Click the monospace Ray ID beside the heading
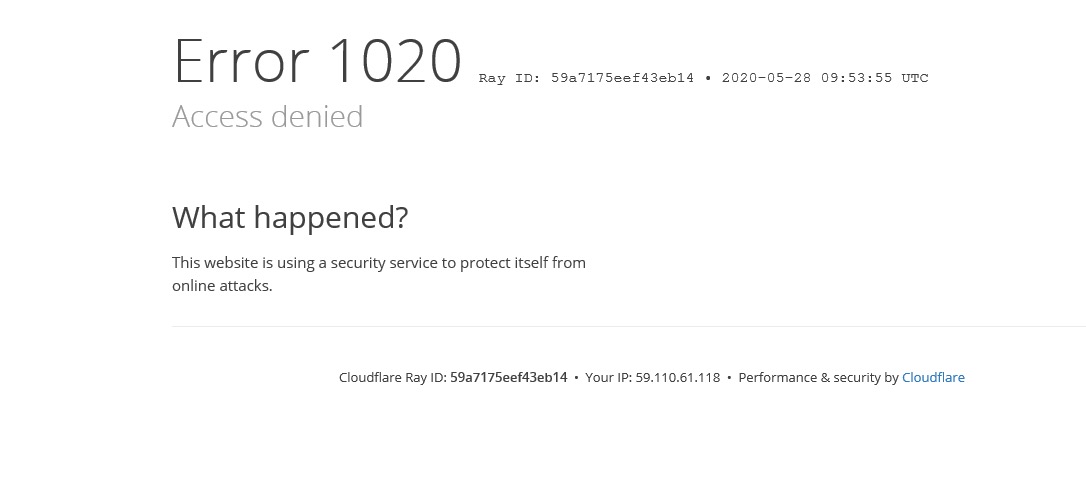 click(x=586, y=78)
